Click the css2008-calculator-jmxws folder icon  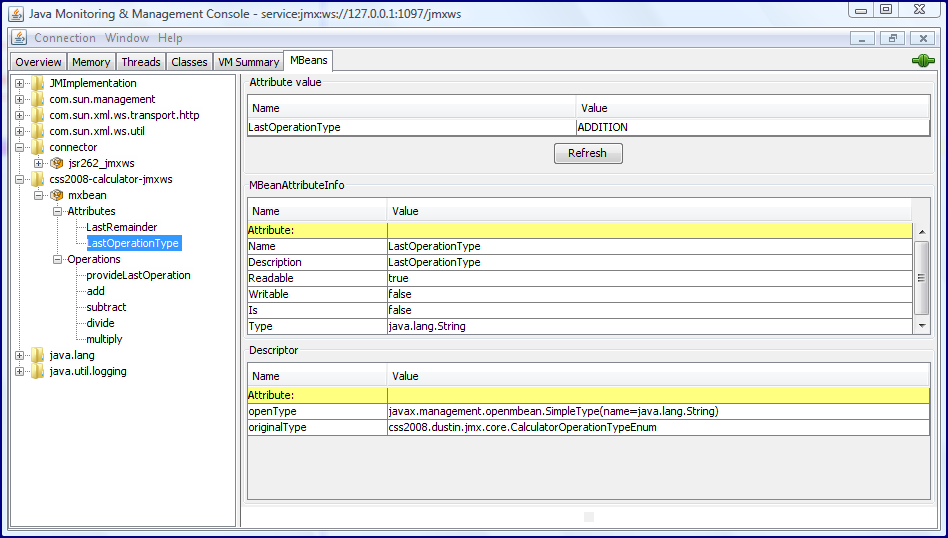point(38,179)
